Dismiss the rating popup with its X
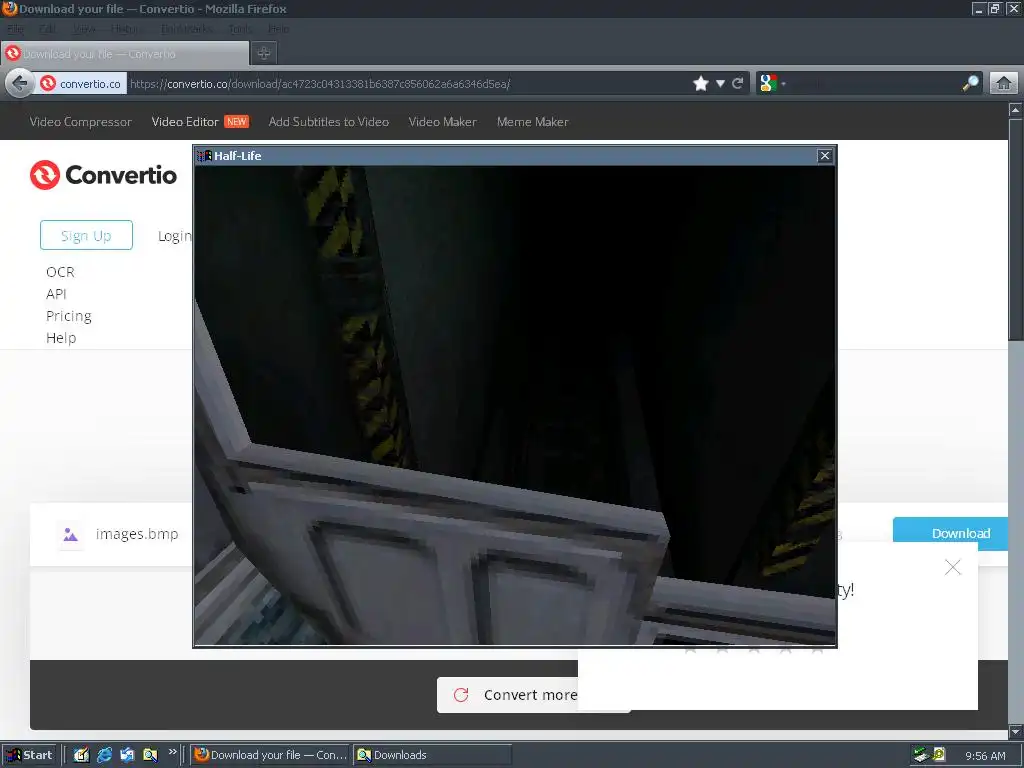This screenshot has height=768, width=1024. tap(953, 567)
